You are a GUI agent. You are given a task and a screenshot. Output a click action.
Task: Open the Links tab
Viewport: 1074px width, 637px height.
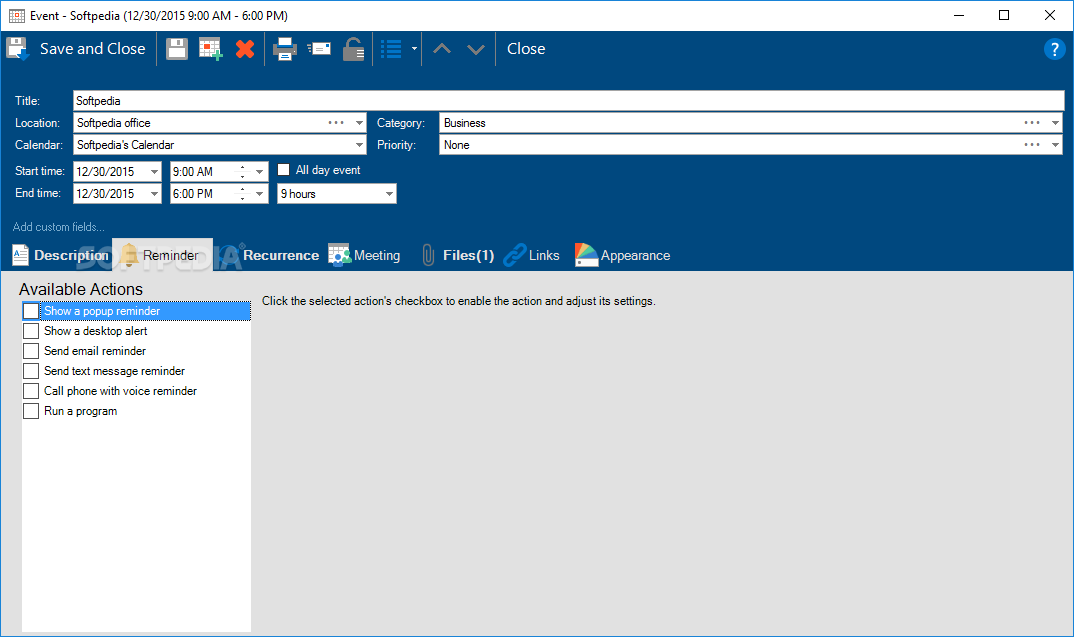click(x=532, y=255)
